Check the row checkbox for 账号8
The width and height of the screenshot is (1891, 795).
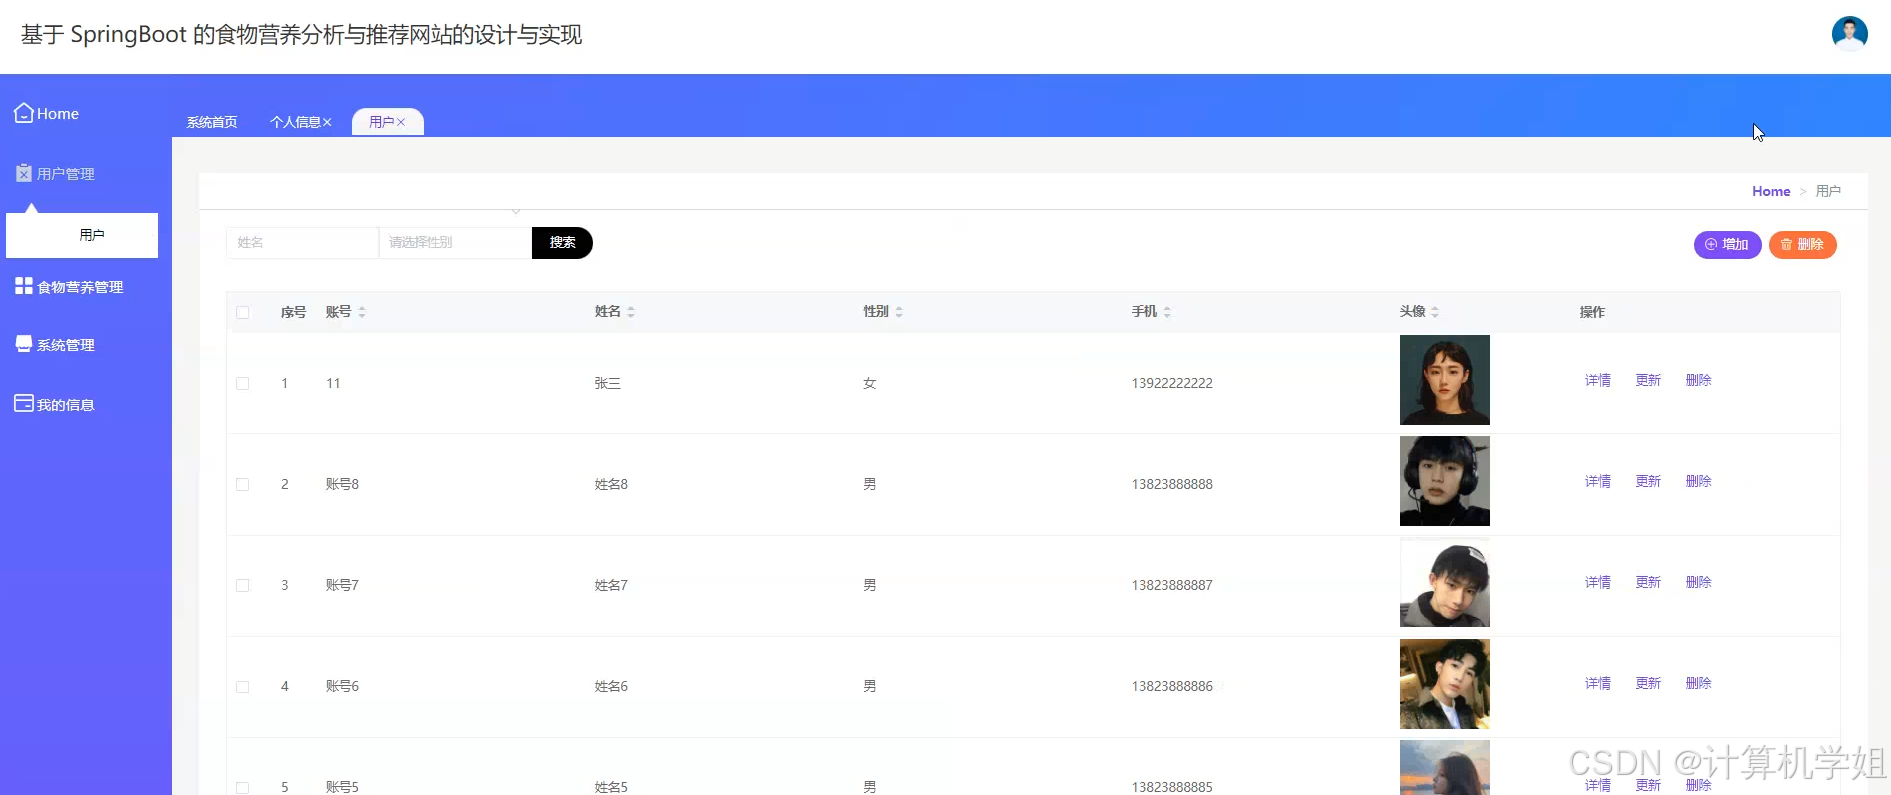243,484
